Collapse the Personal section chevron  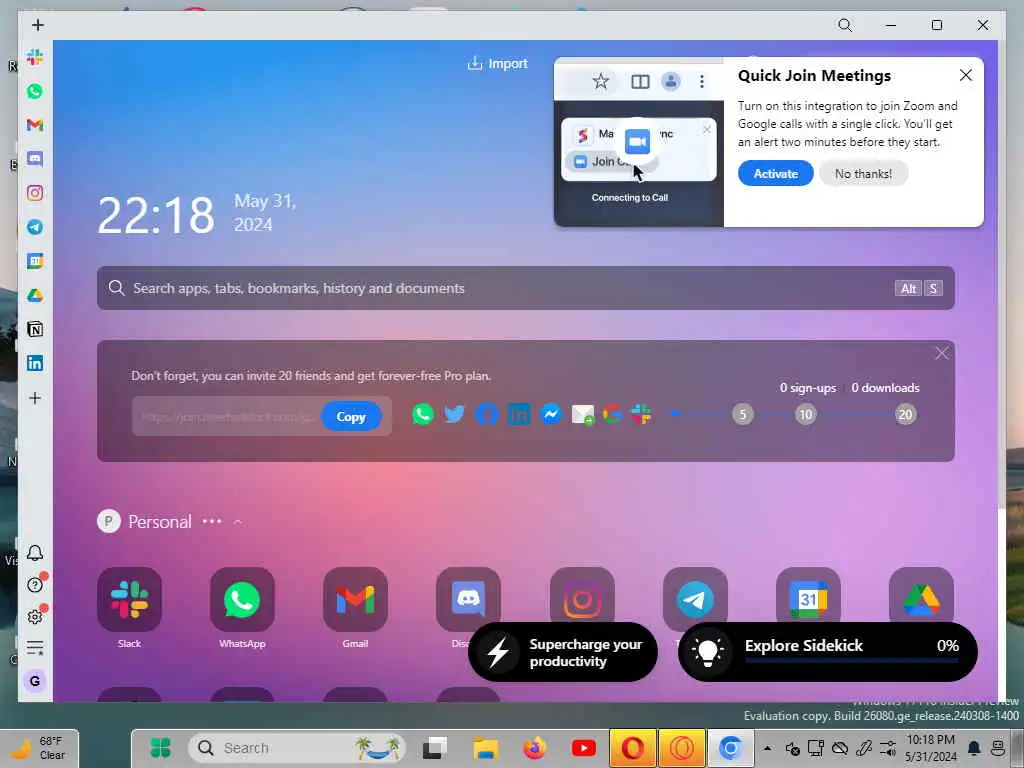[x=238, y=522]
